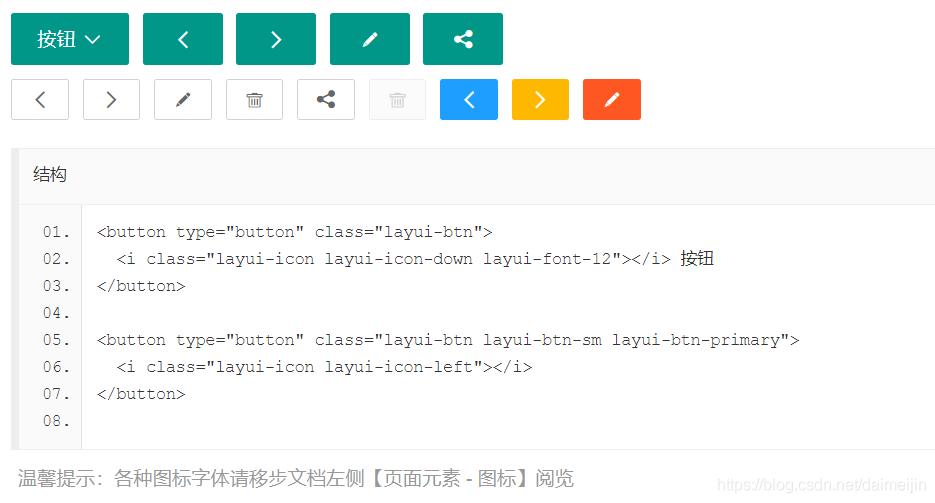Screen dimensions: 935x503
Task: Click the disabled faded trash button
Action: 398,100
